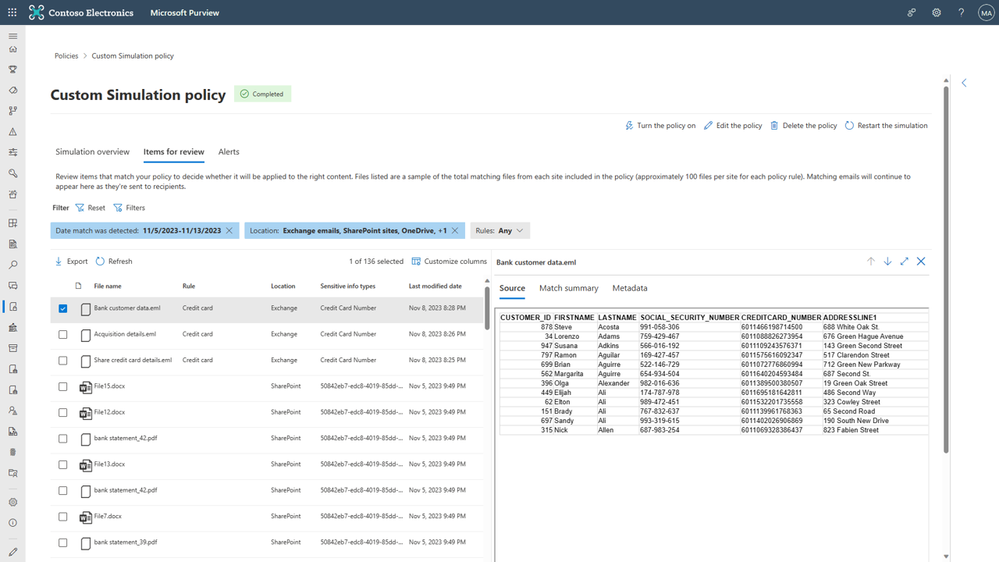
Task: Open the Filters button
Action: [129, 208]
